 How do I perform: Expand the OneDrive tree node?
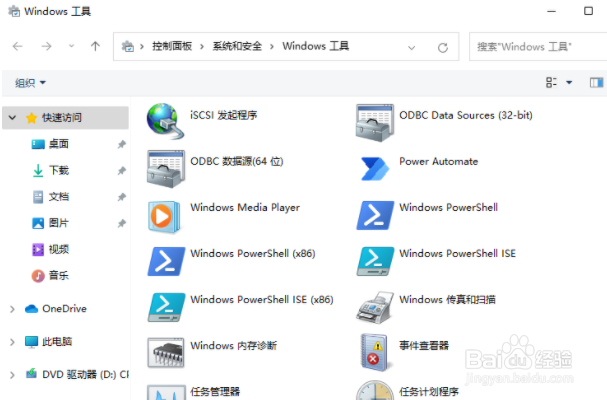pyautogui.click(x=12, y=309)
